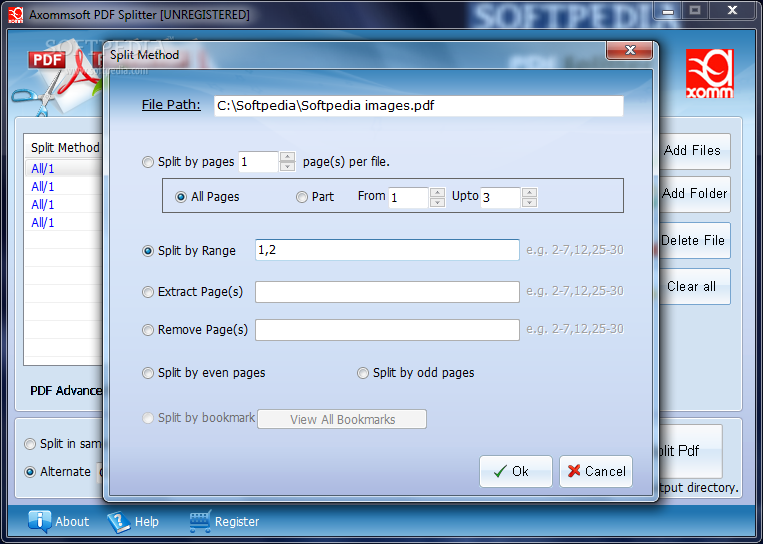Maximize the PDF Splitter window

695,11
